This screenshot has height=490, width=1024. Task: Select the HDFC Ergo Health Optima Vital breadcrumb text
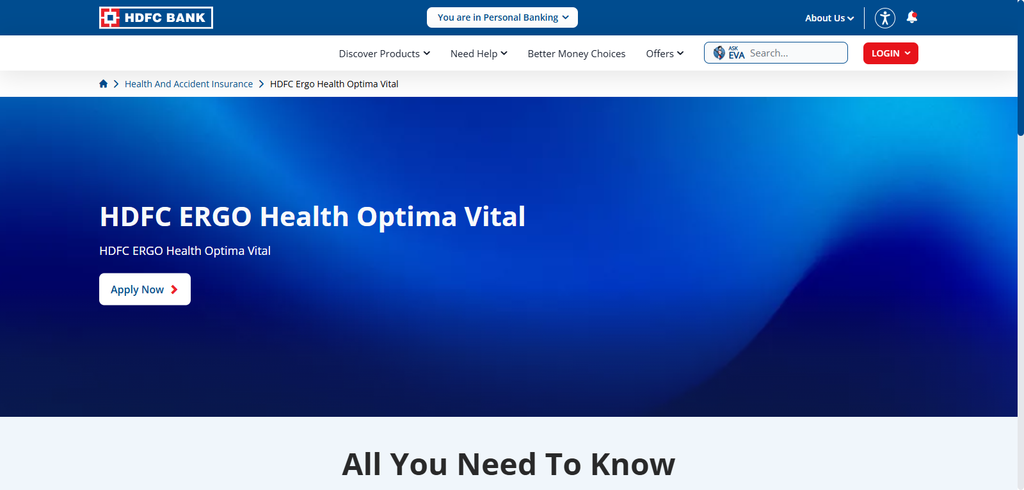click(x=334, y=84)
